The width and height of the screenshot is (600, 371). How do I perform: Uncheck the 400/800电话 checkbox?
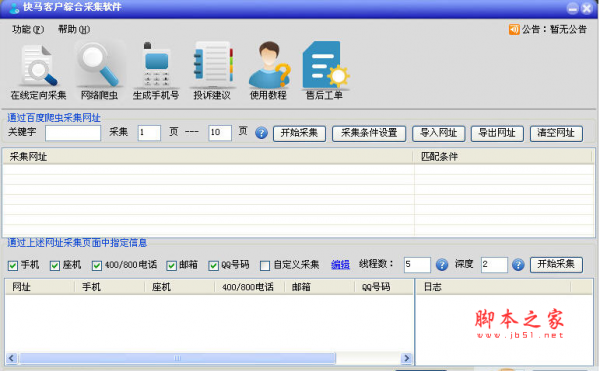[97, 265]
